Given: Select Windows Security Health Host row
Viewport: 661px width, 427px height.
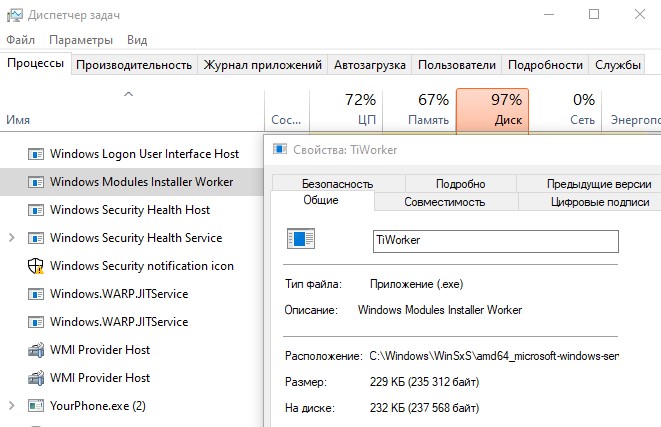Looking at the screenshot, I should click(x=132, y=210).
